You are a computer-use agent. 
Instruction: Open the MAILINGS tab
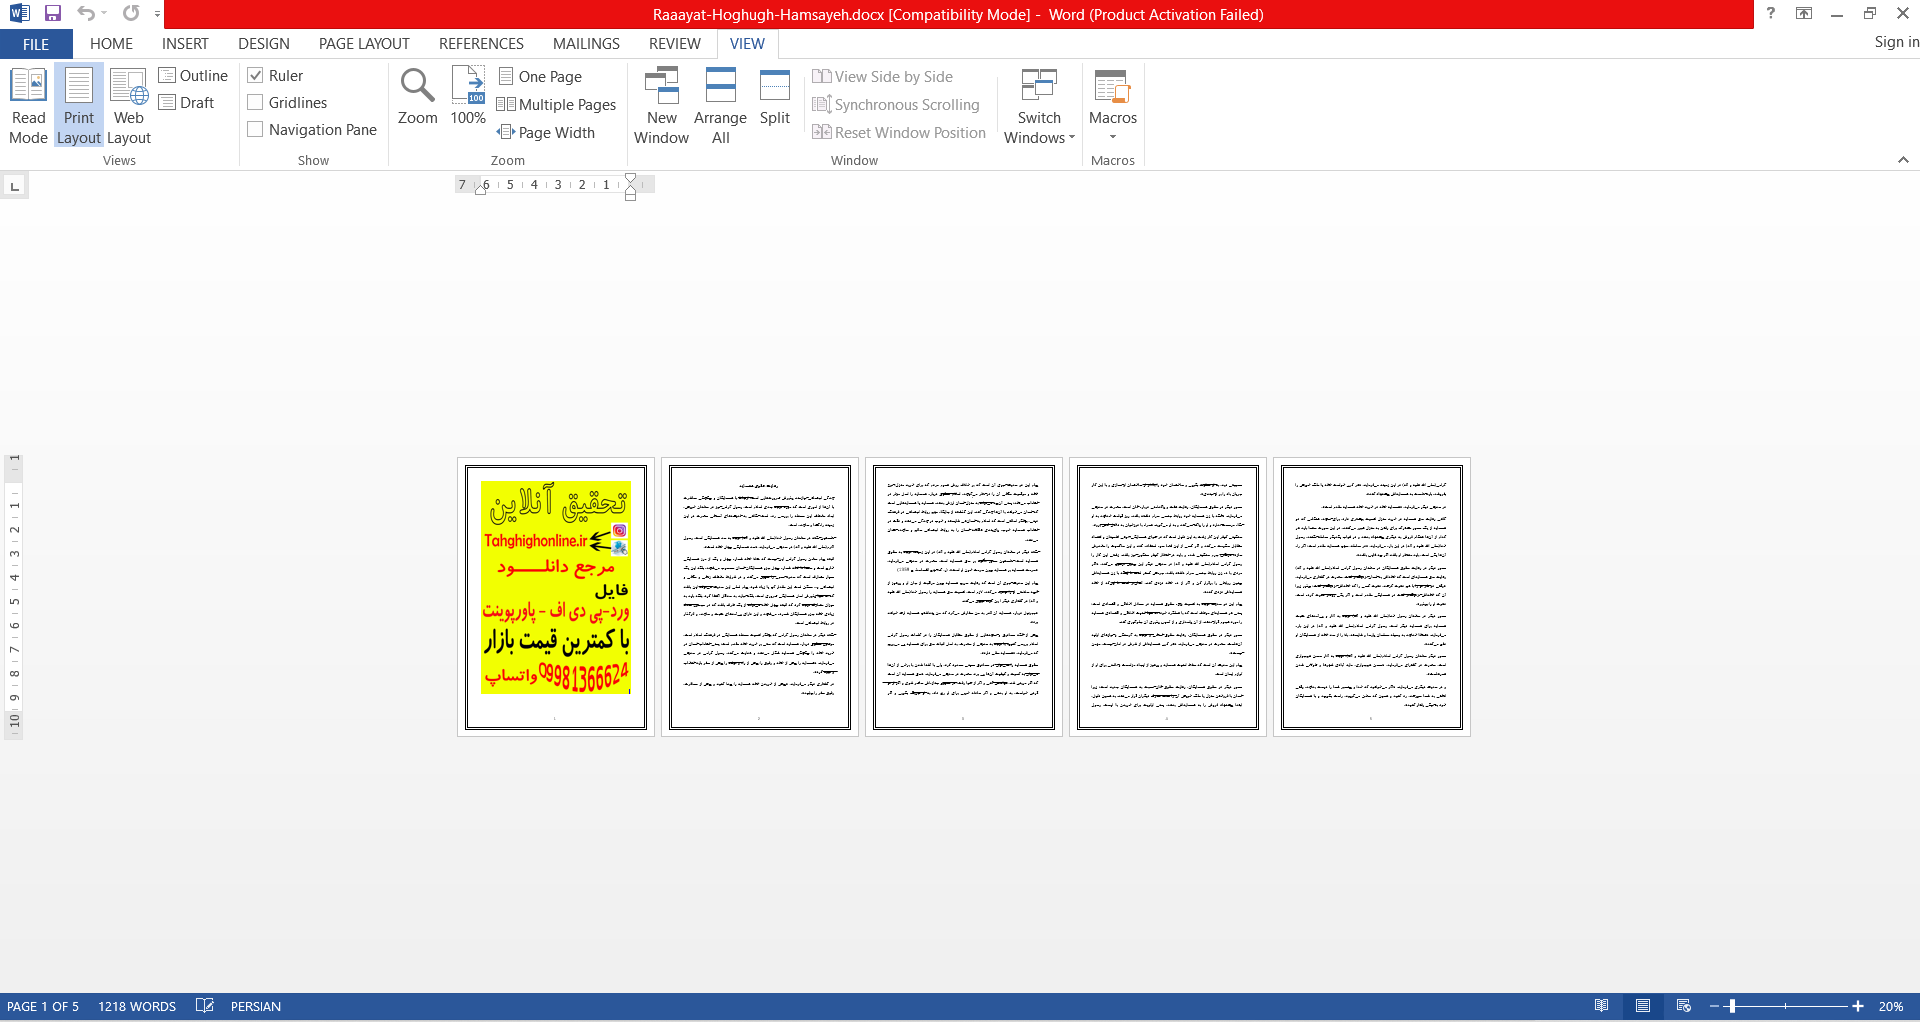pyautogui.click(x=586, y=44)
